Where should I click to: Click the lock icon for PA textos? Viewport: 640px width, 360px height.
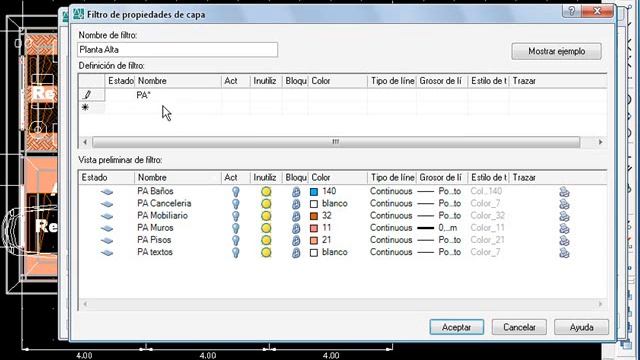[296, 253]
